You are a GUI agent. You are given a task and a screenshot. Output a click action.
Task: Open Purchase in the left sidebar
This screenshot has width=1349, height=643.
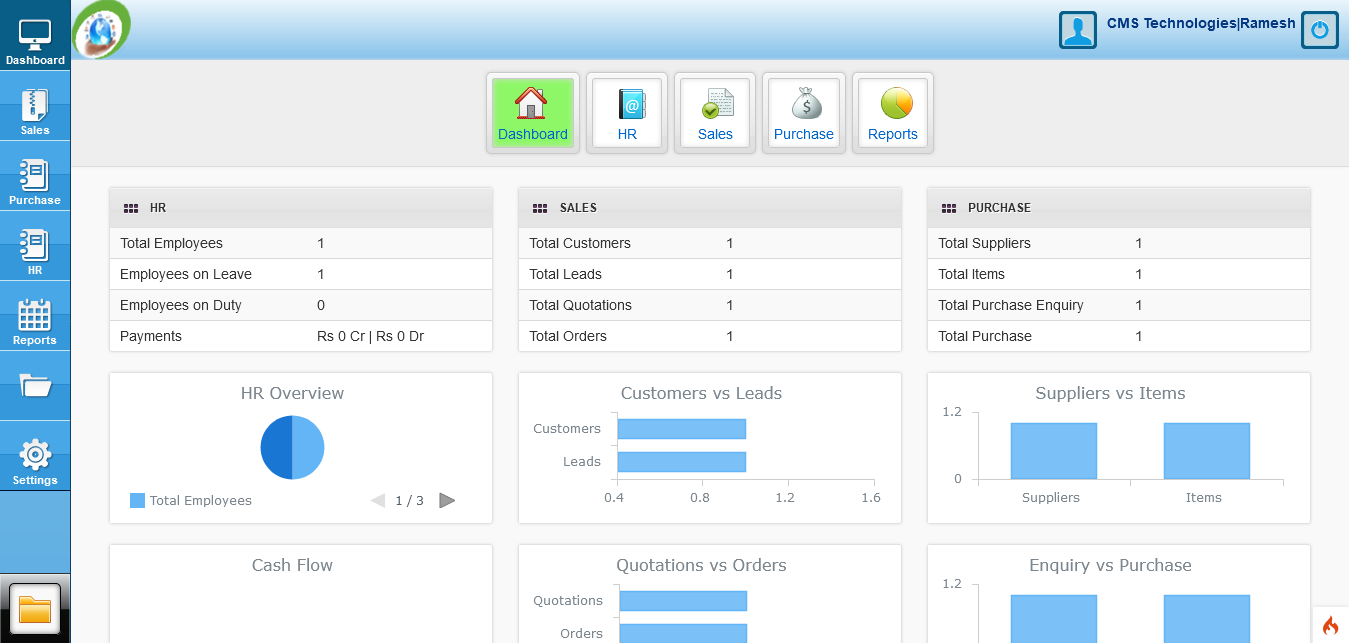click(x=35, y=176)
